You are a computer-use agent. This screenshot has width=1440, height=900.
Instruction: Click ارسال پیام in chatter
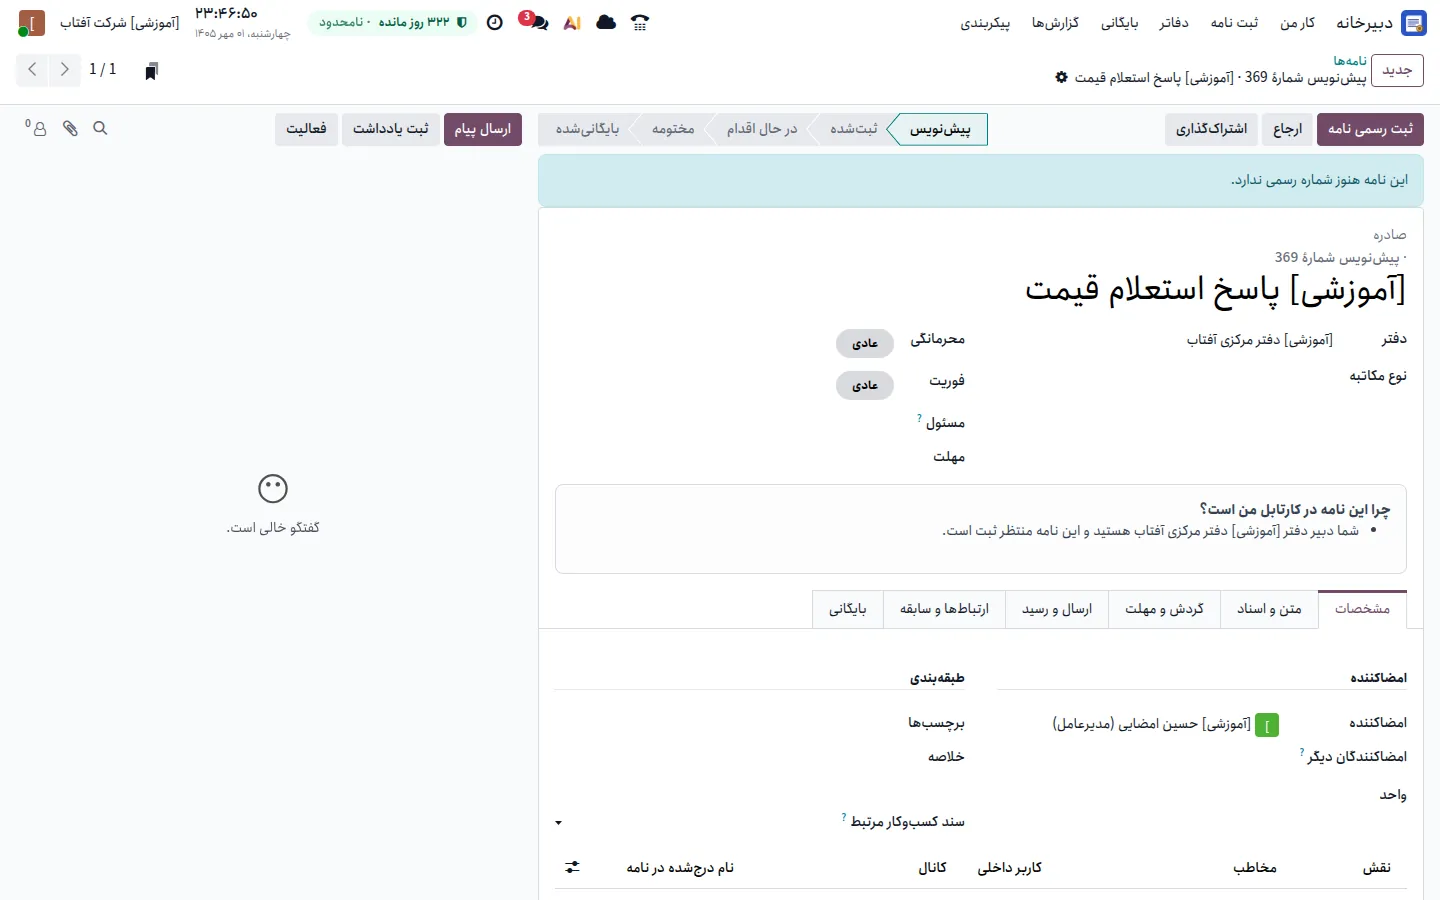pos(483,129)
